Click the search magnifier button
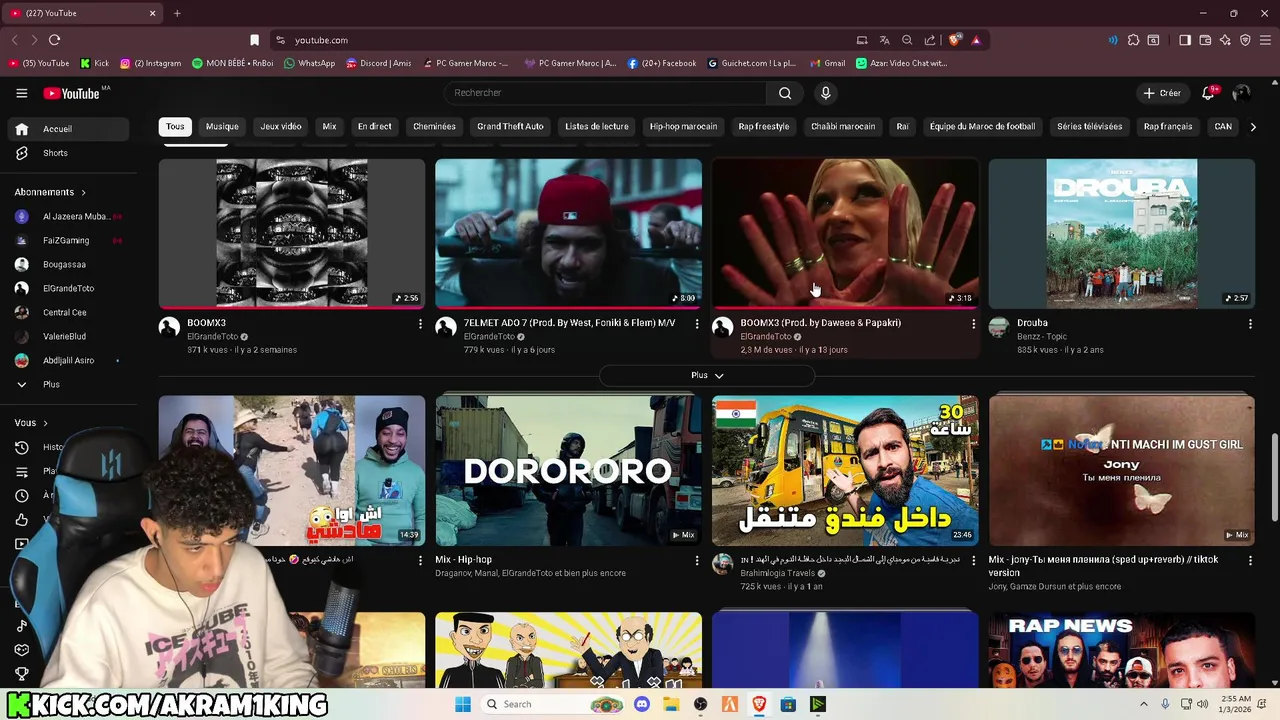The width and height of the screenshot is (1280, 720). [785, 93]
